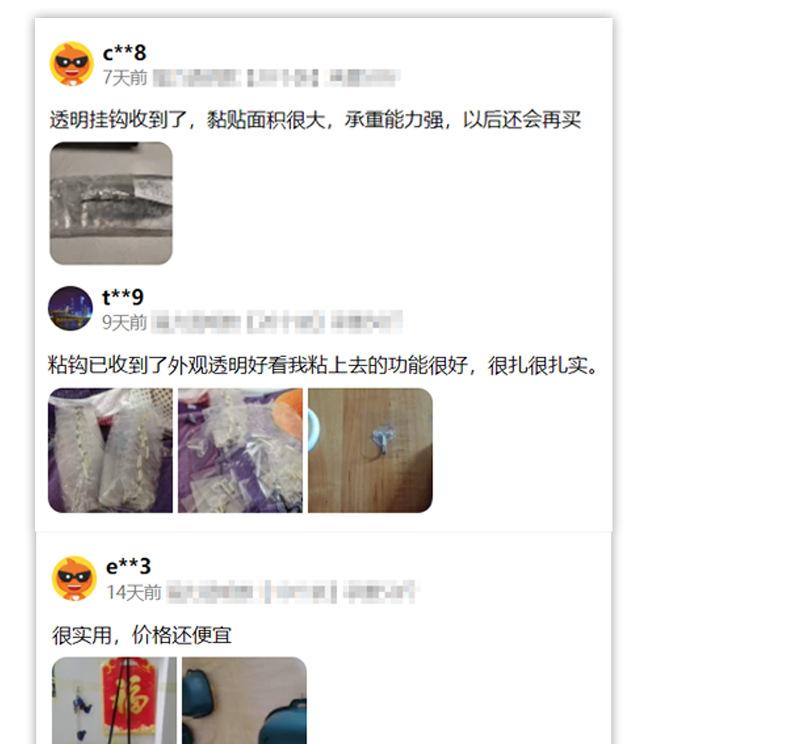Open username t**9 profile
Viewport: 790px width, 744px height.
coord(122,297)
